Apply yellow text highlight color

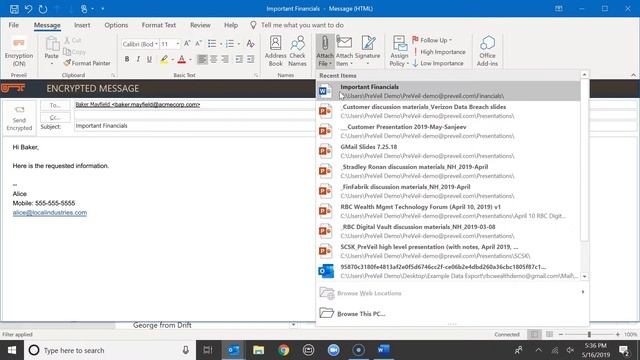[x=164, y=60]
